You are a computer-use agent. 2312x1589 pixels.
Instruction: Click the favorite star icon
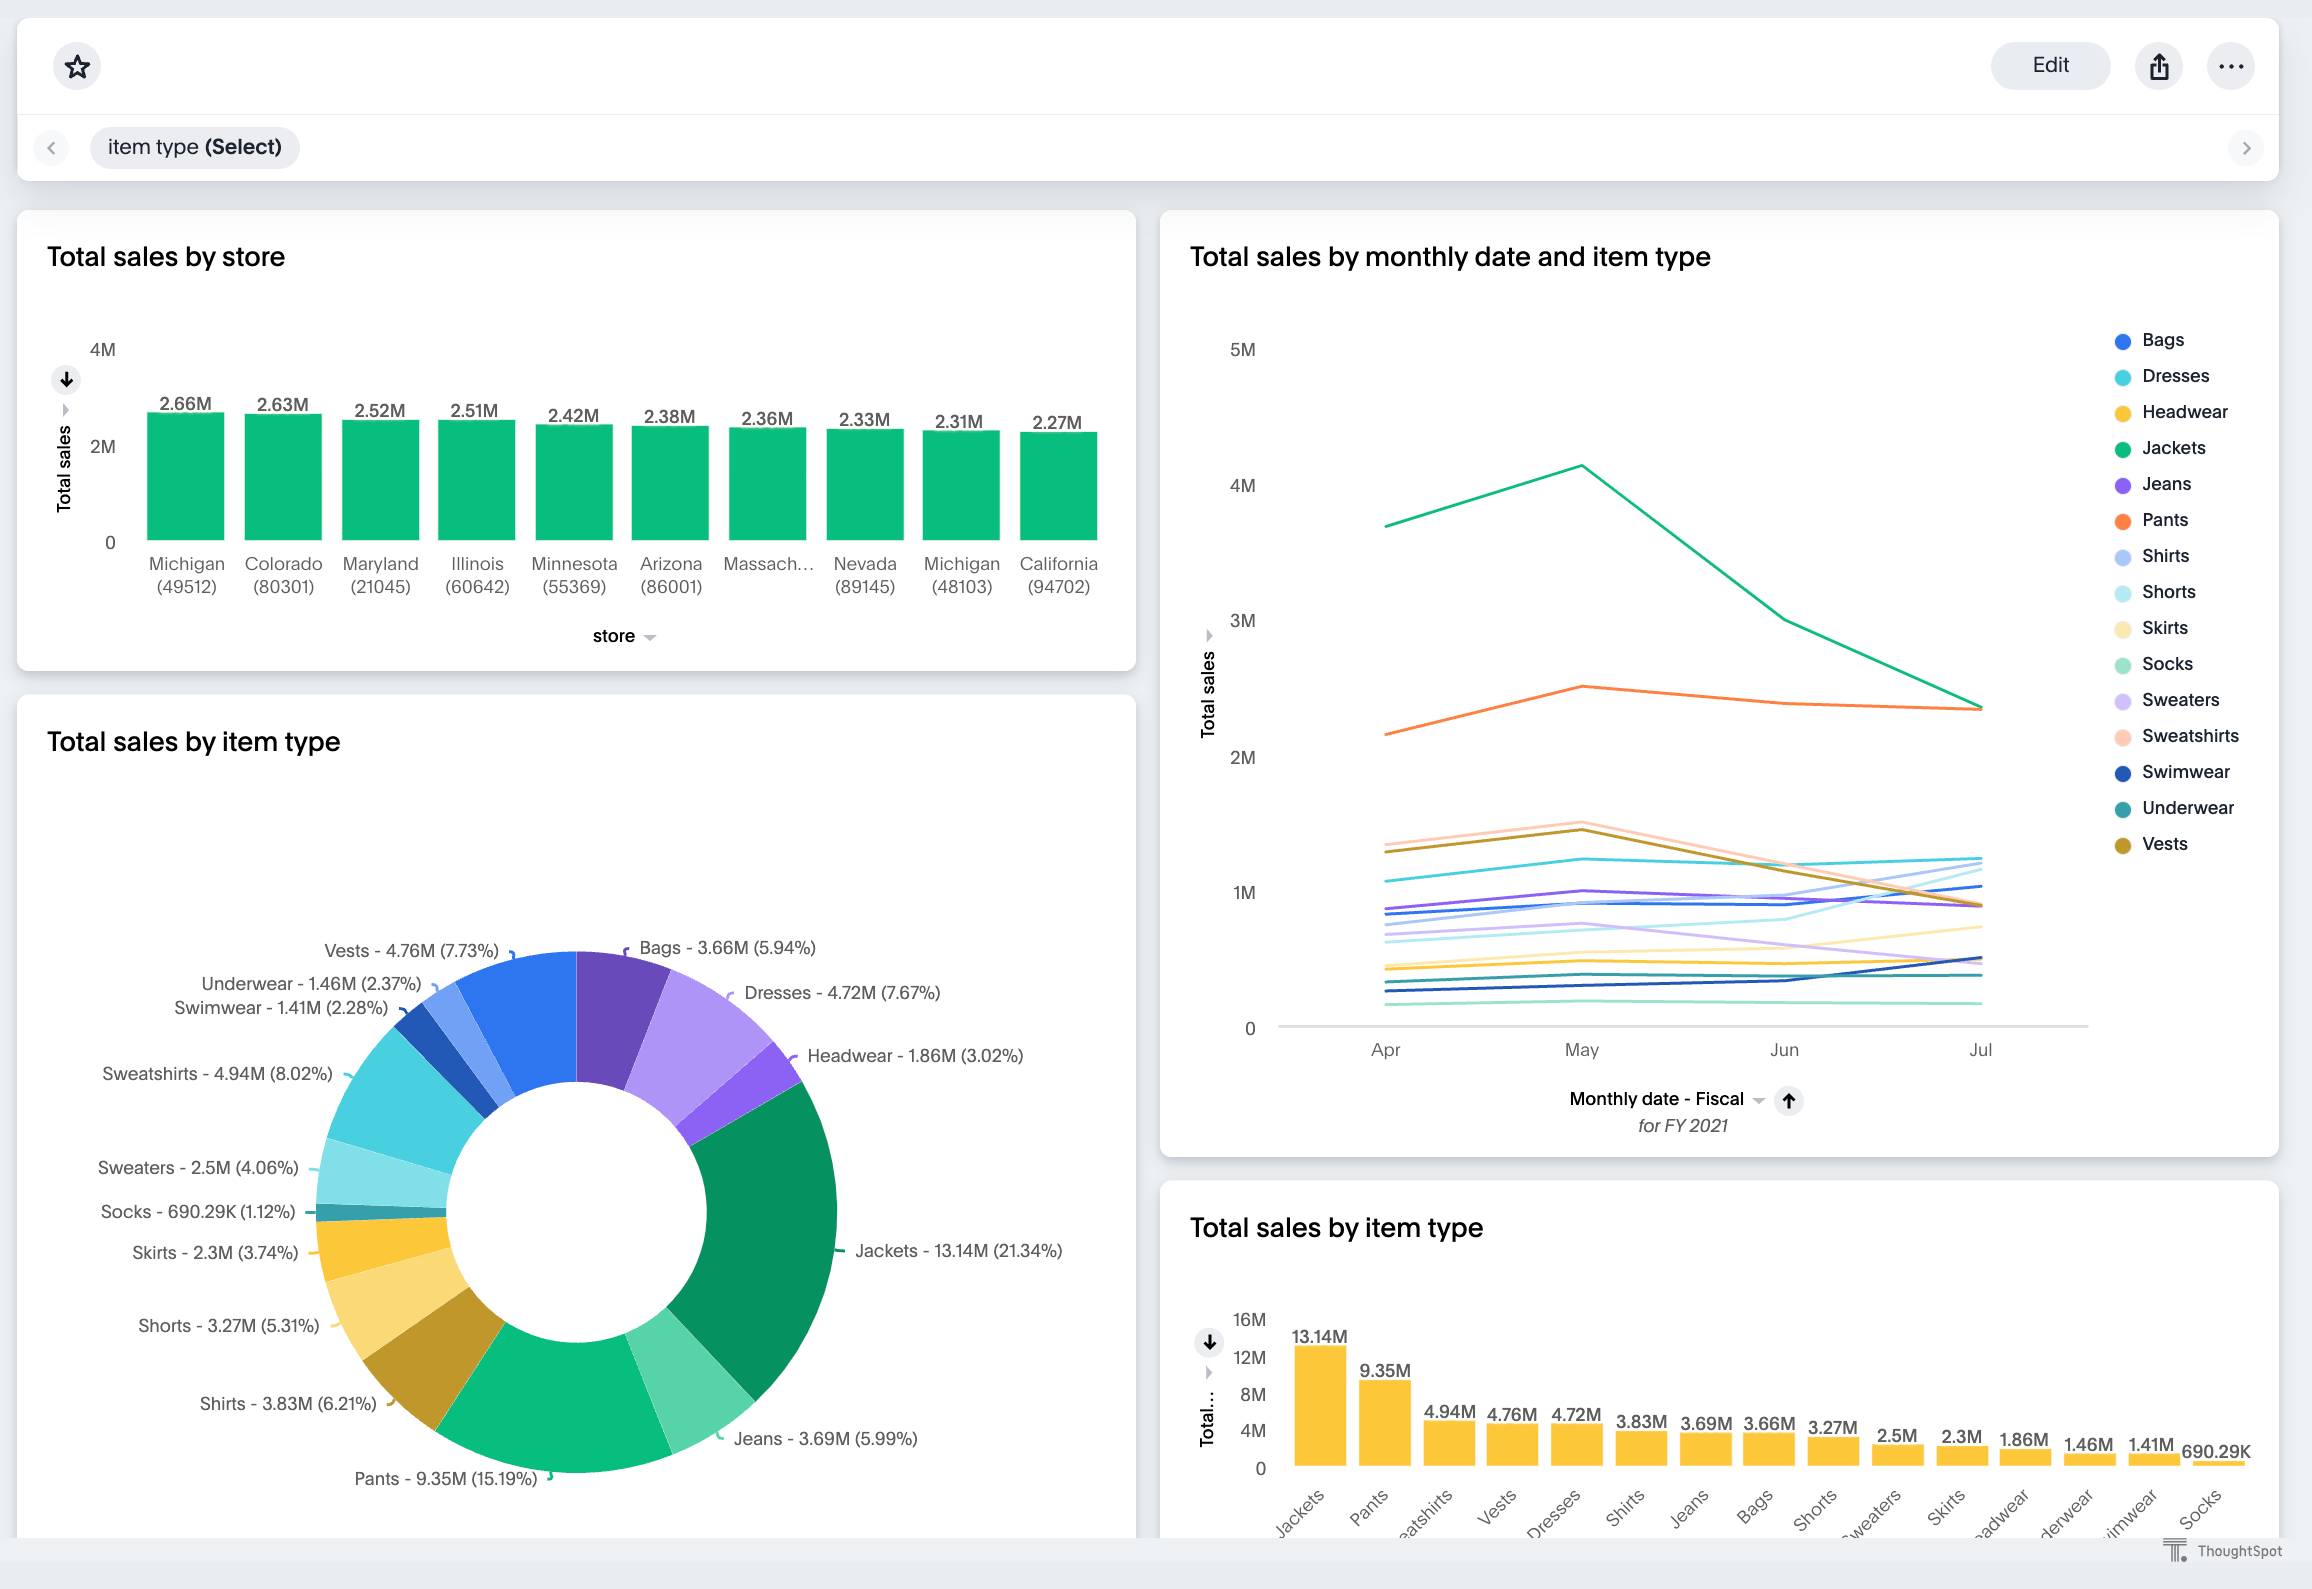coord(77,67)
